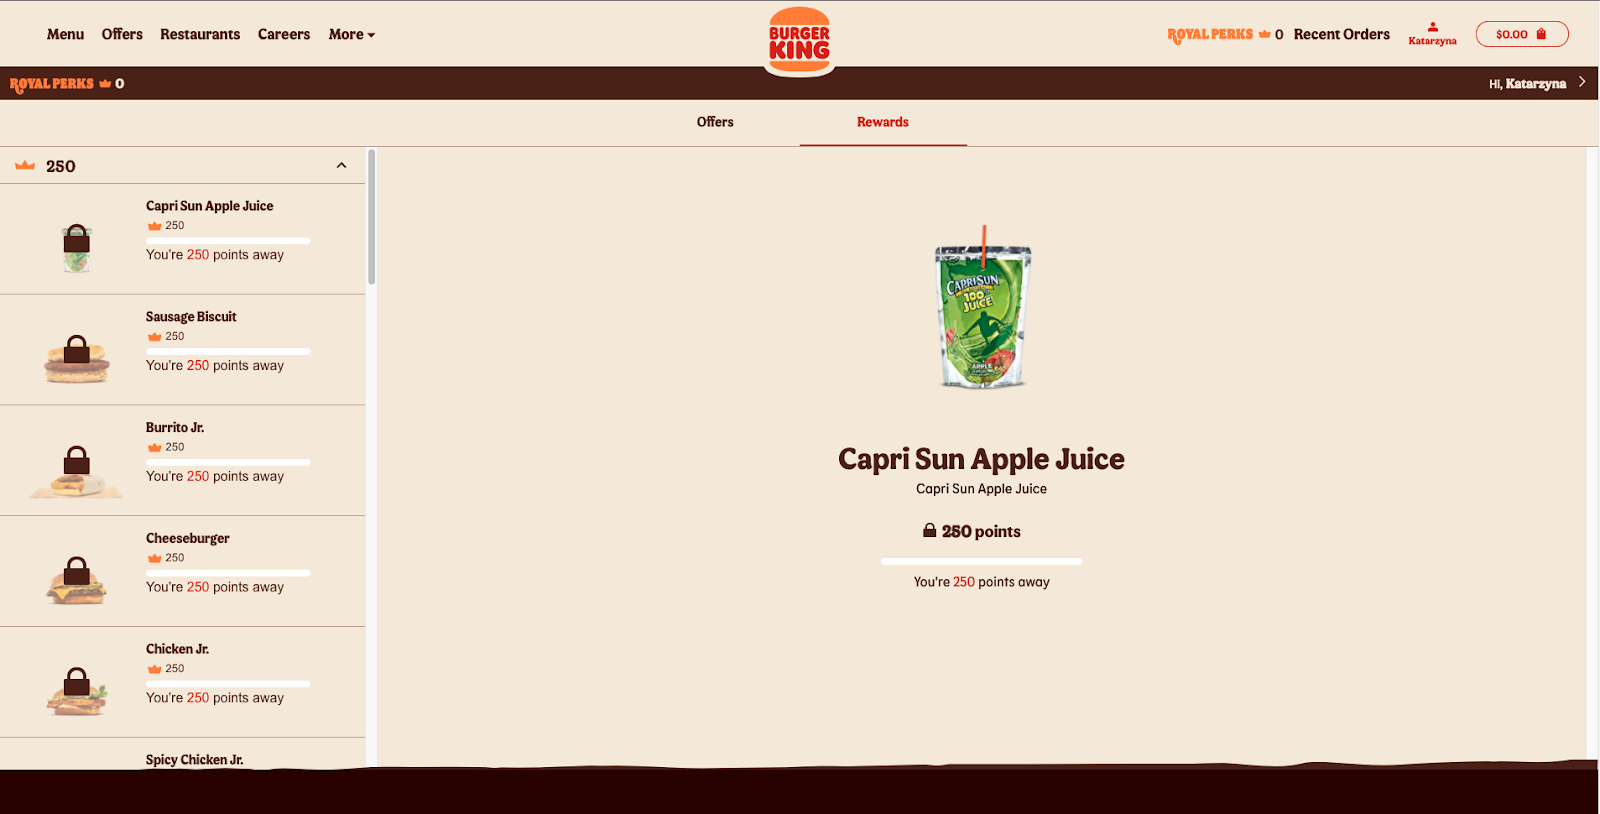Select Capri Sun Apple Juice list title
The width and height of the screenshot is (1600, 814).
click(209, 206)
